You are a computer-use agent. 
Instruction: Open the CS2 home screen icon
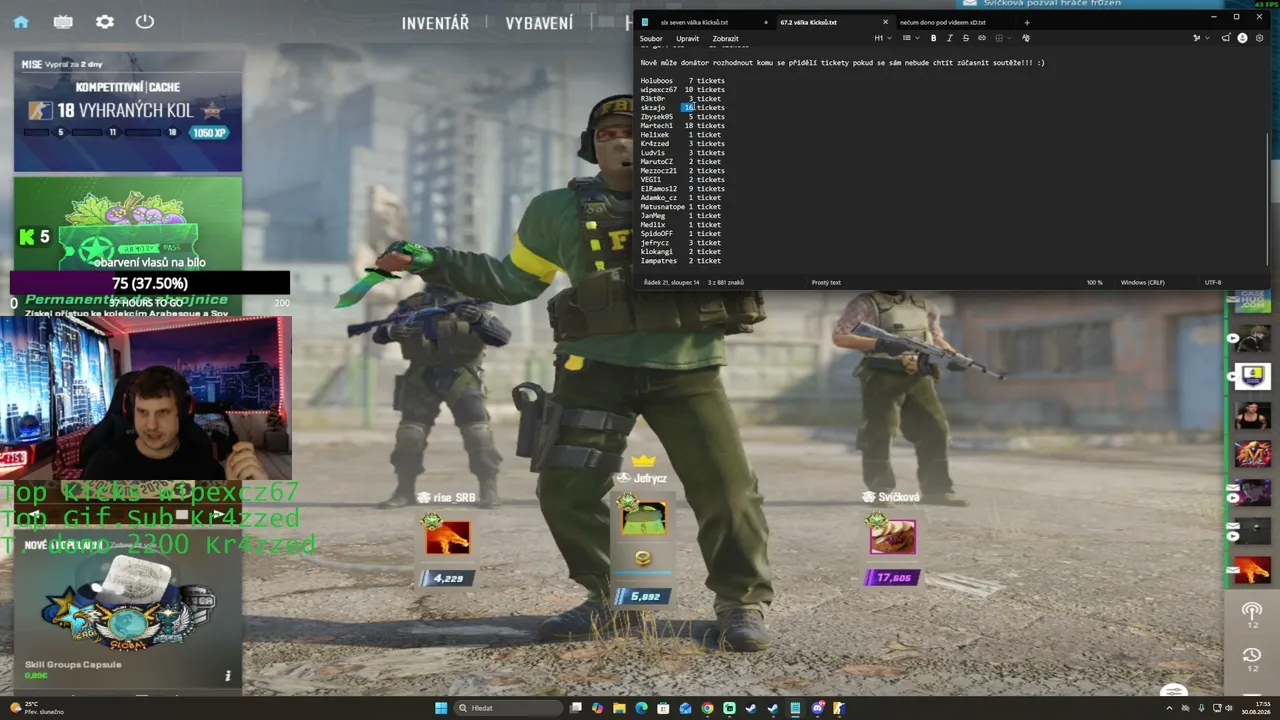(x=21, y=22)
